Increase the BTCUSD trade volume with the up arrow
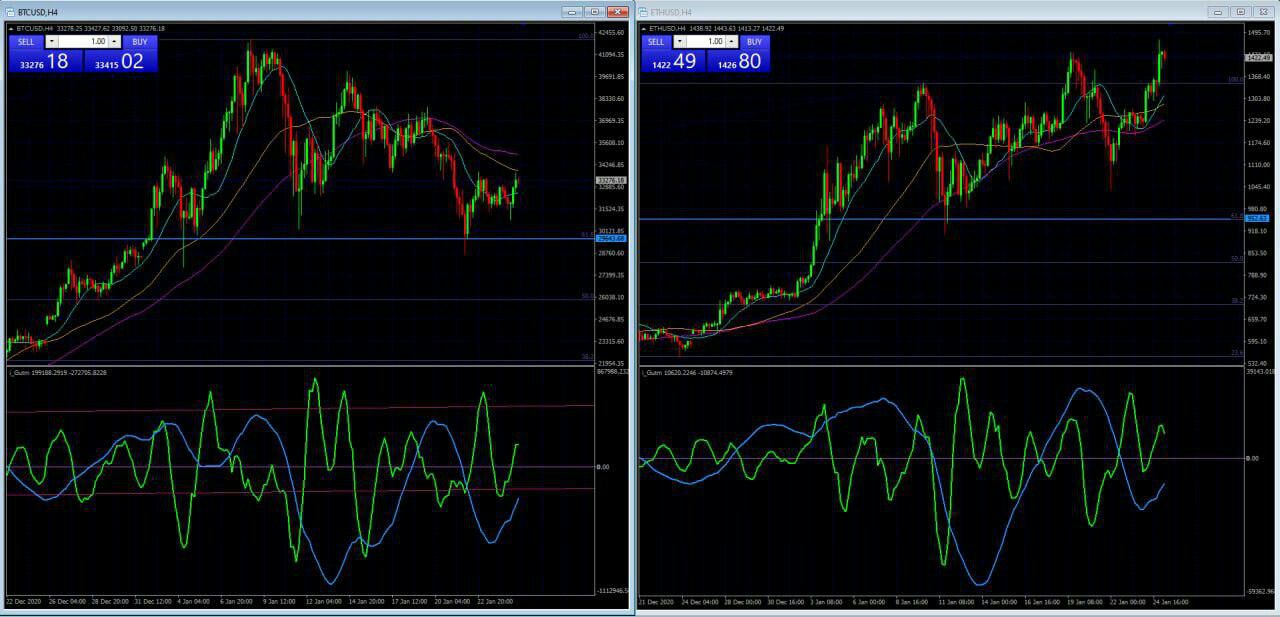The image size is (1280, 617). (115, 42)
